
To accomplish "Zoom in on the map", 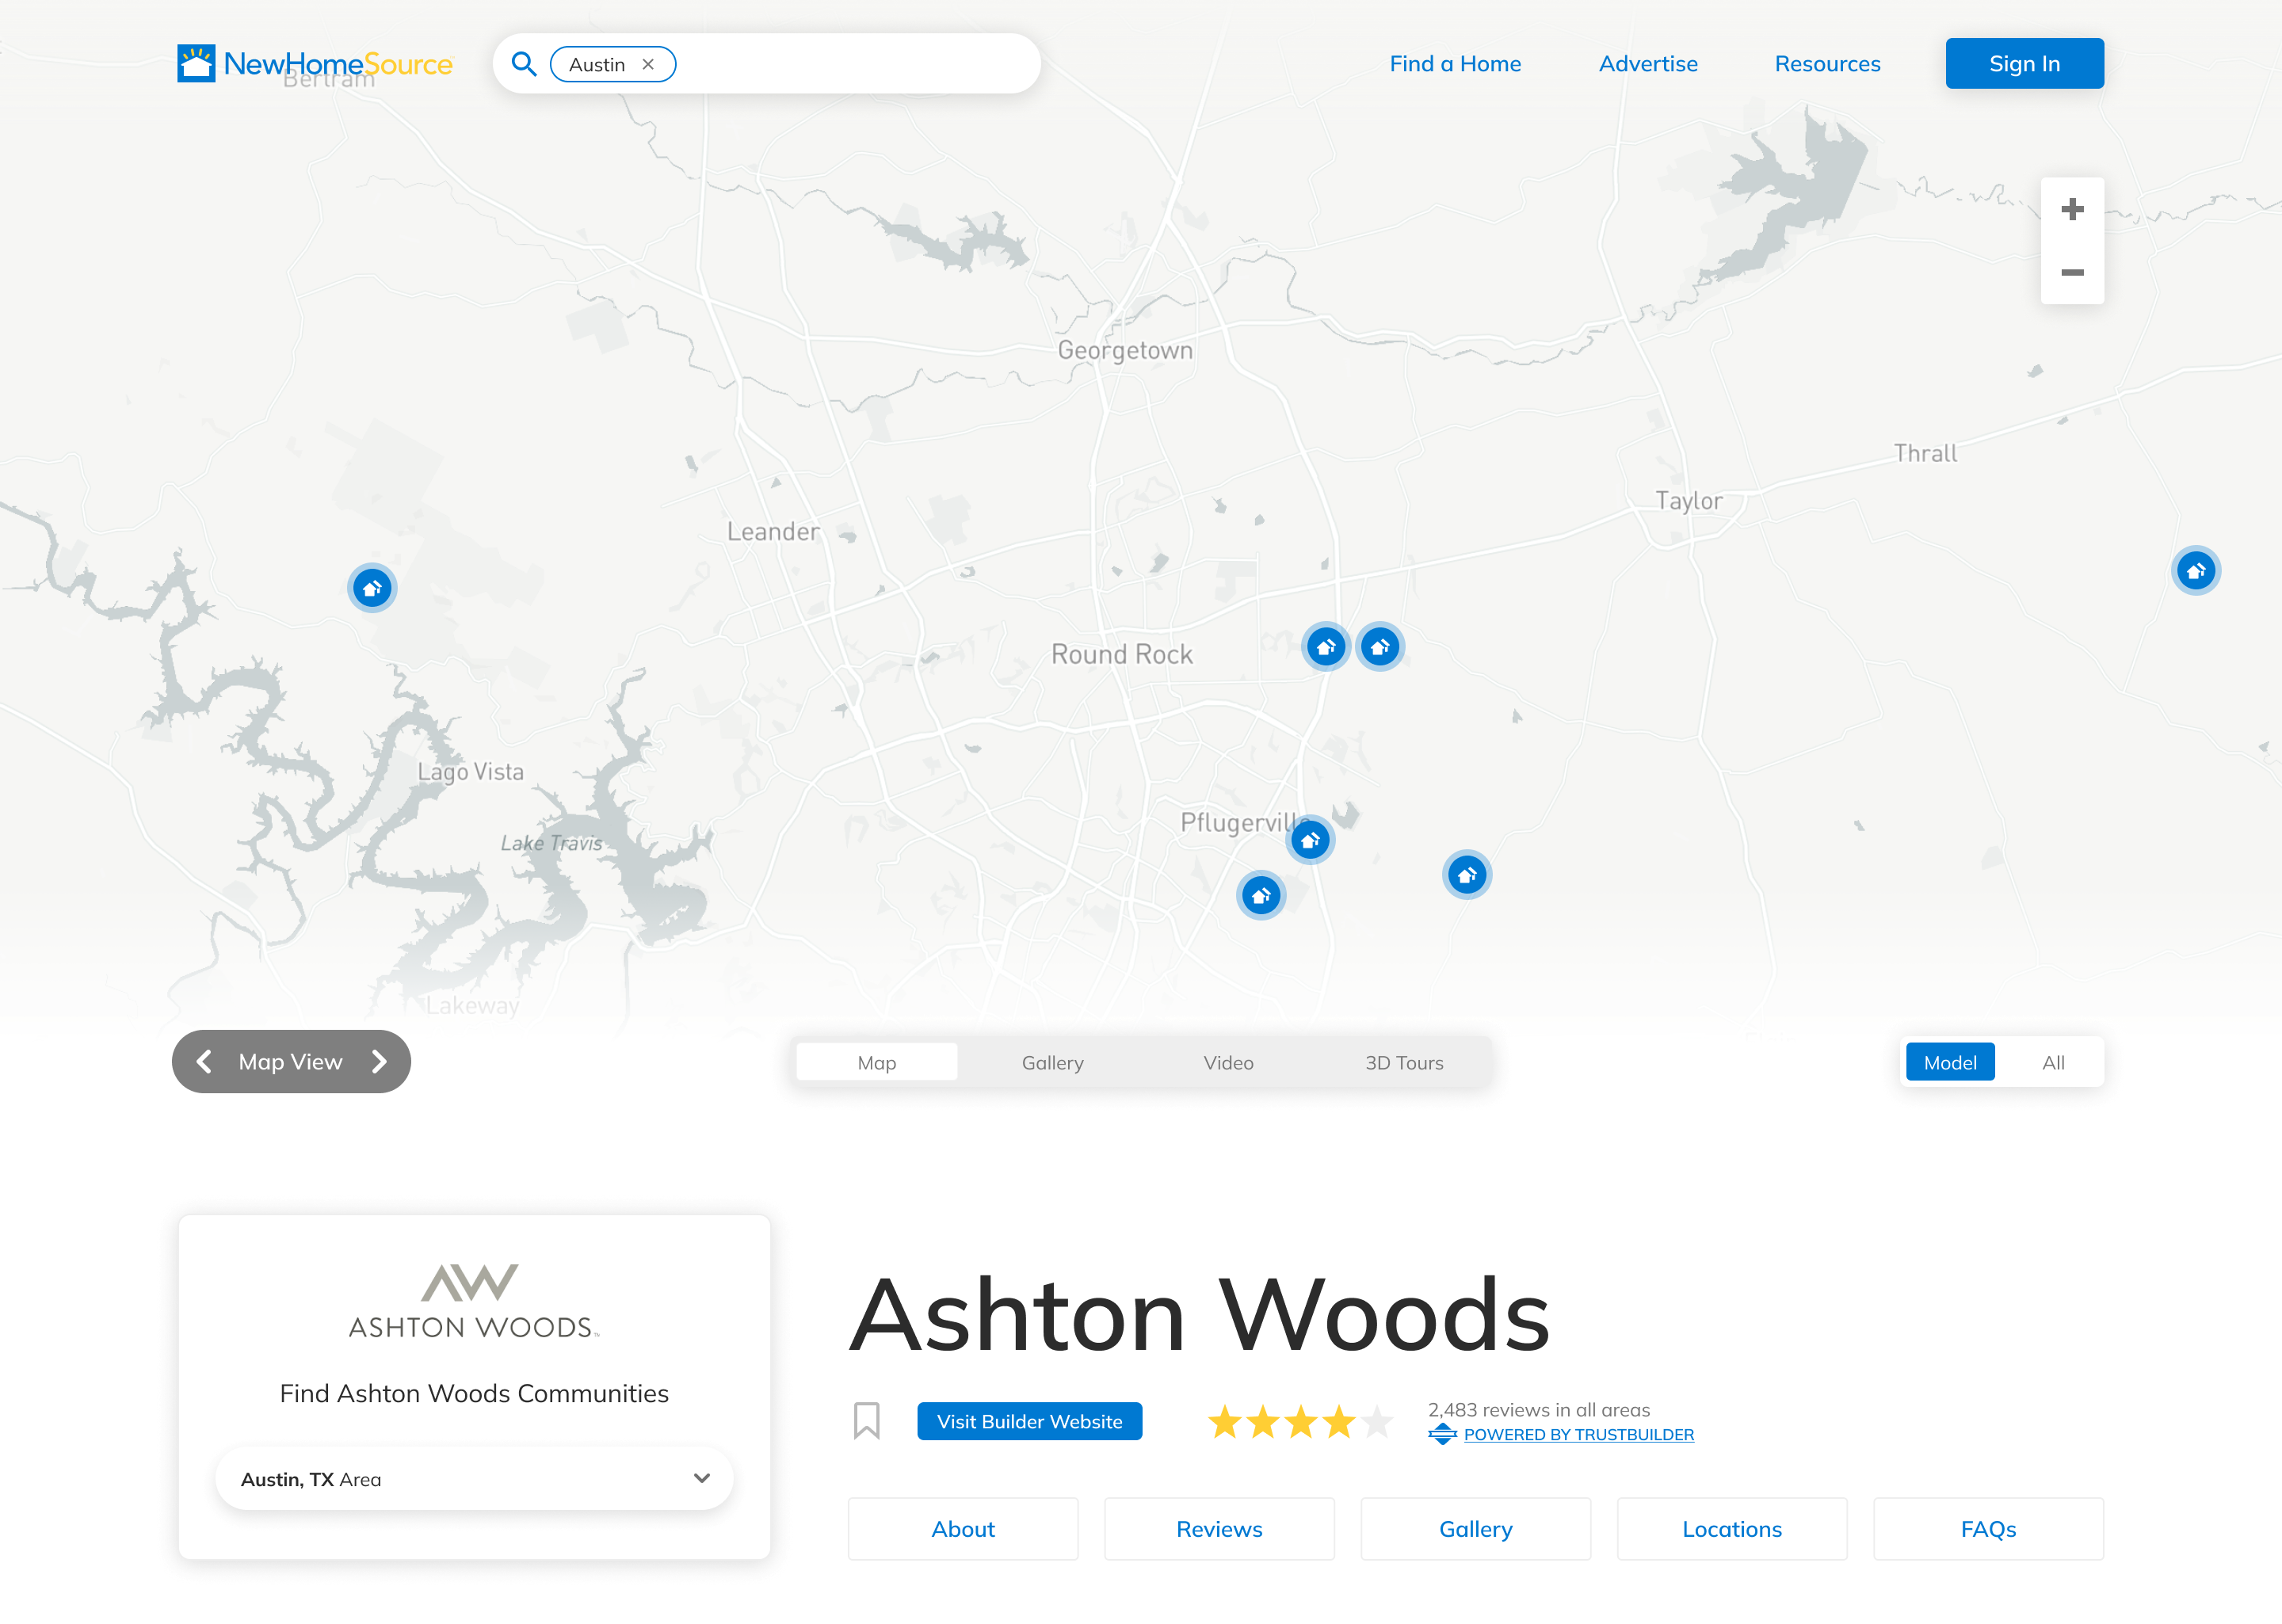I will tap(2072, 209).
